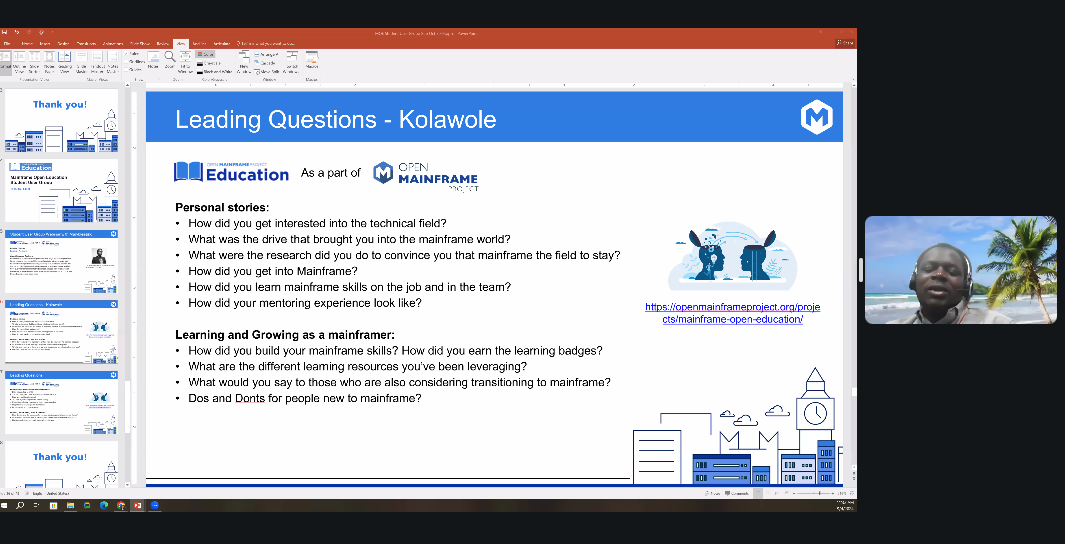
Task: Open taskbar Search
Action: (x=20, y=505)
